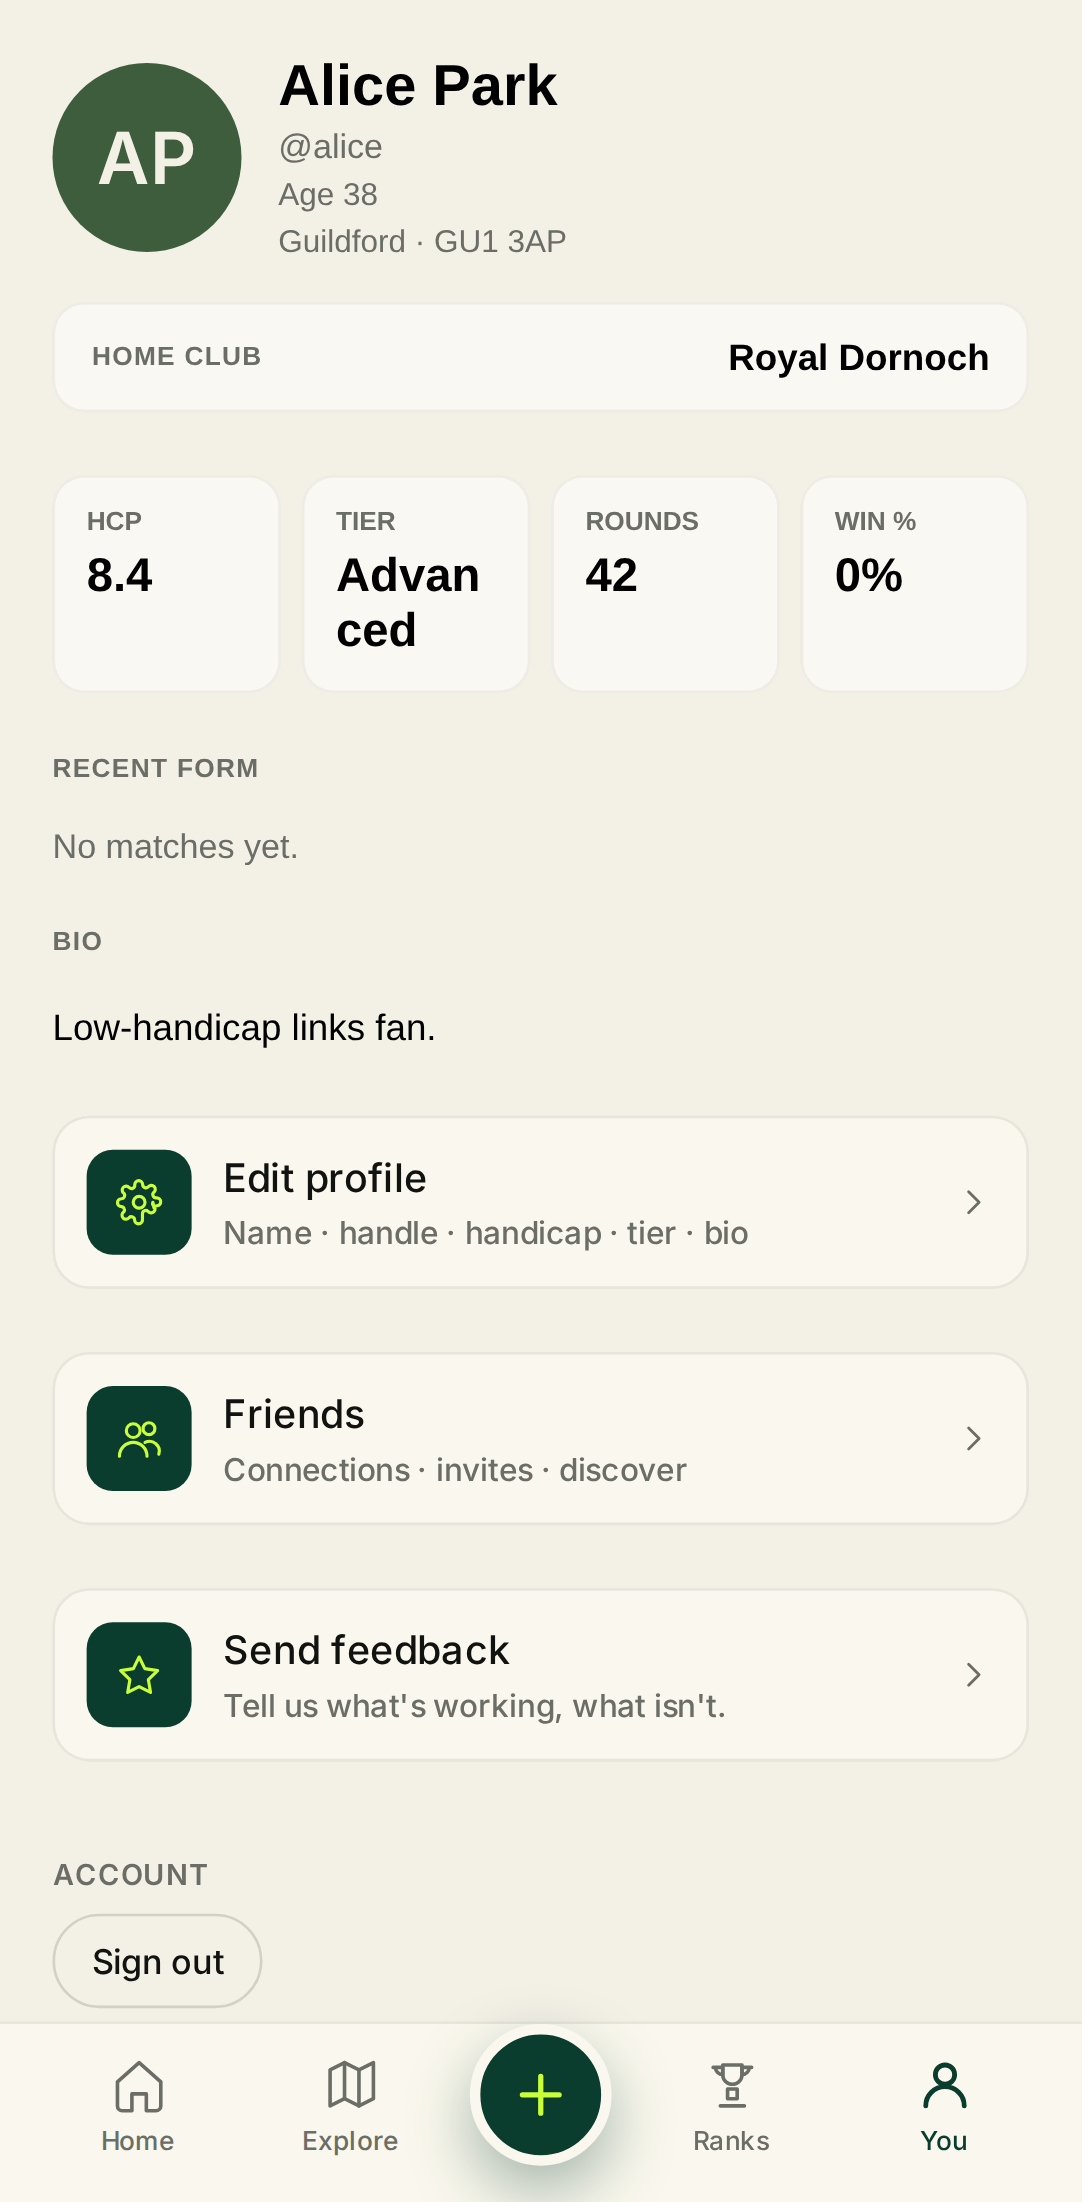Tap the HCP 8.4 stat card

pos(166,584)
